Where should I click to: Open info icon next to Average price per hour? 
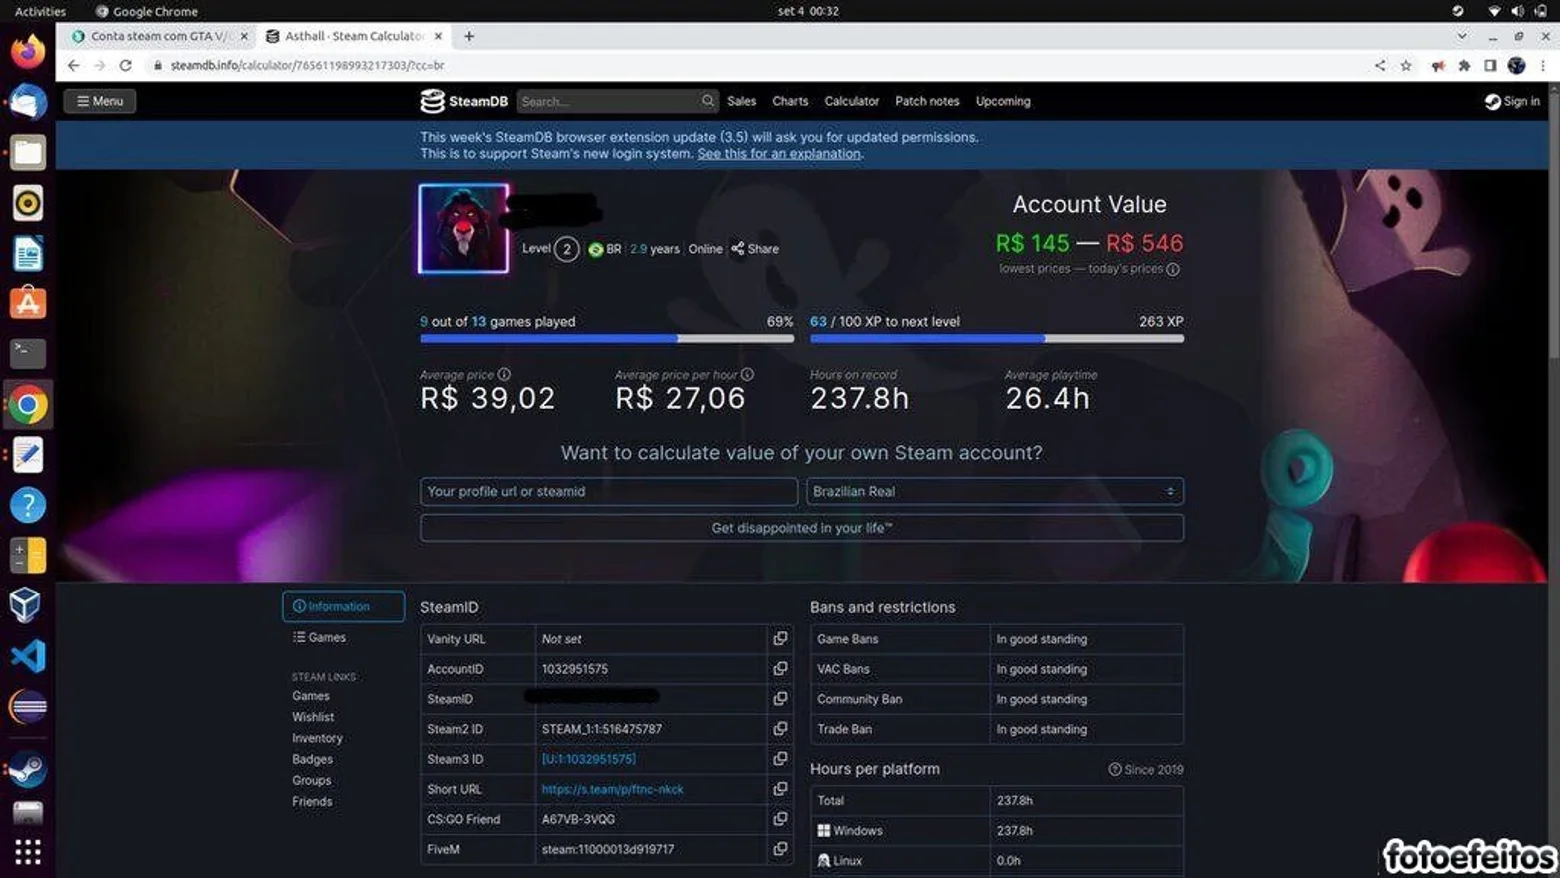747,374
